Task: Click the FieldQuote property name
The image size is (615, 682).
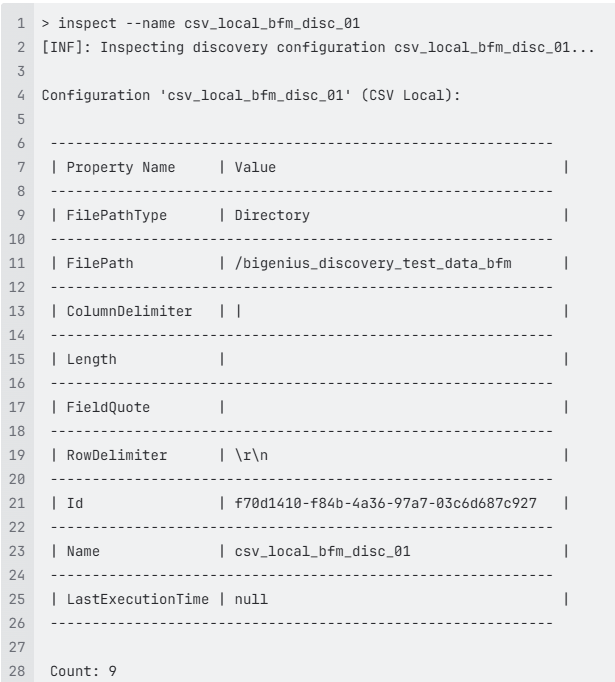Action: coord(108,407)
